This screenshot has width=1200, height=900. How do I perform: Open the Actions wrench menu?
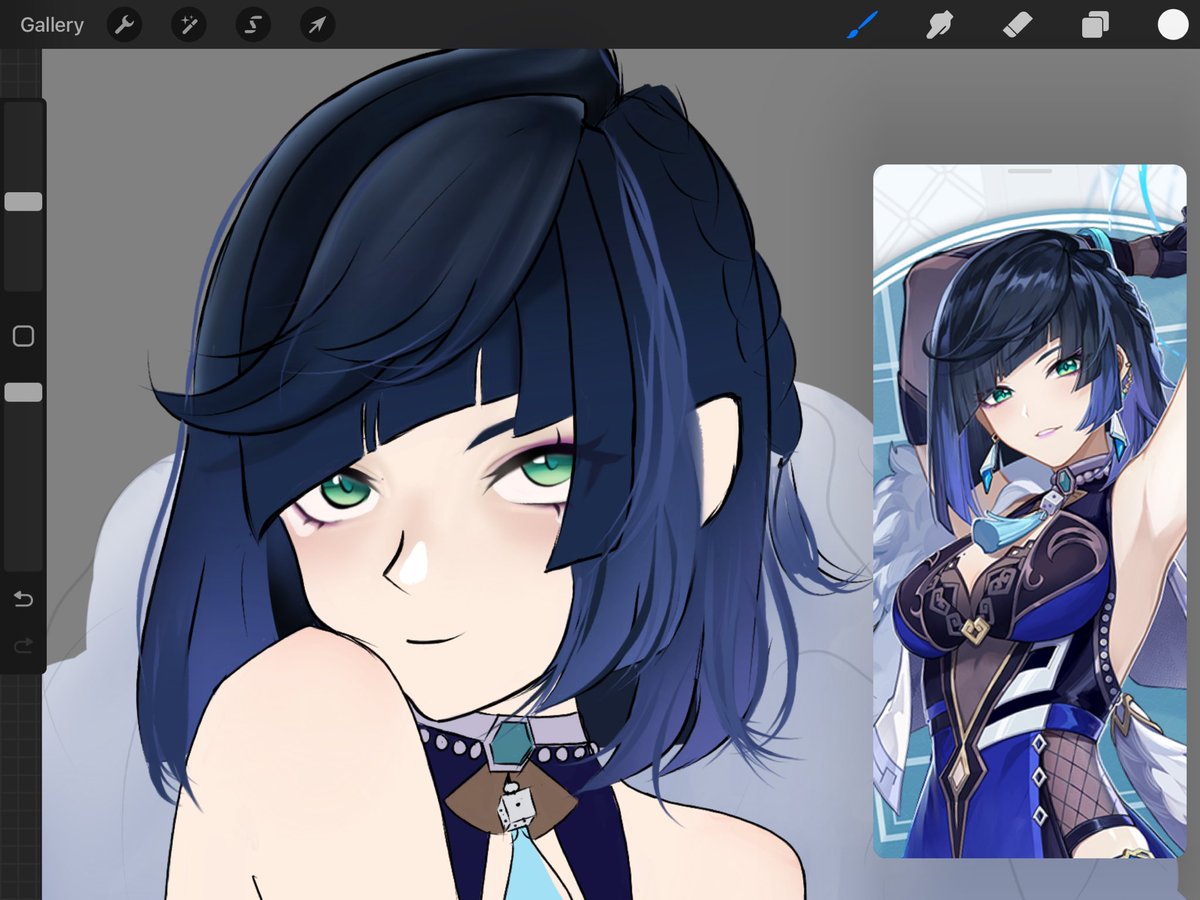[124, 25]
